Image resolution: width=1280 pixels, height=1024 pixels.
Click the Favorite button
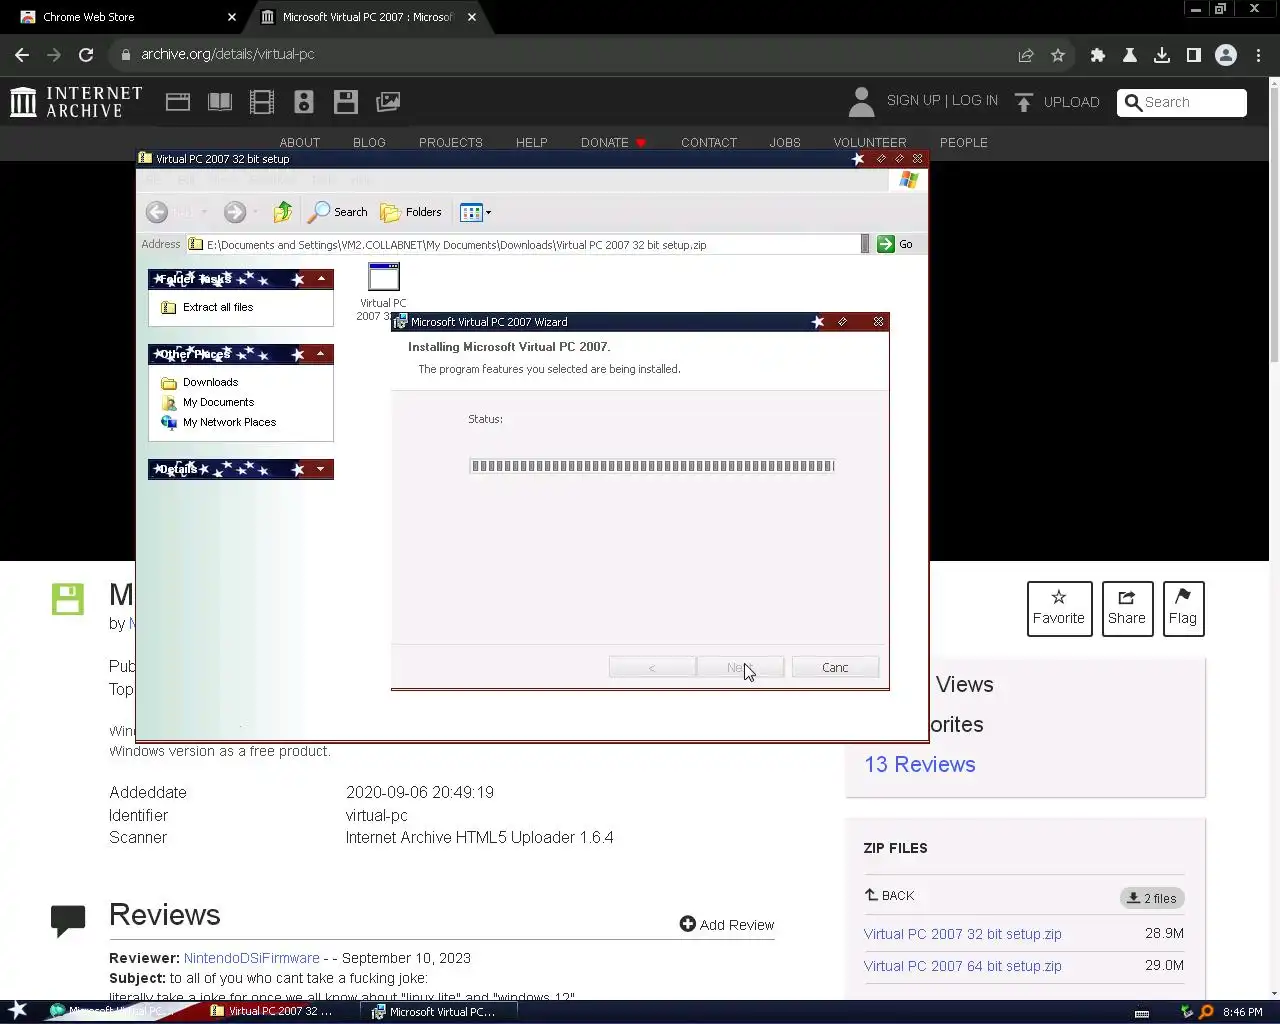coord(1058,608)
